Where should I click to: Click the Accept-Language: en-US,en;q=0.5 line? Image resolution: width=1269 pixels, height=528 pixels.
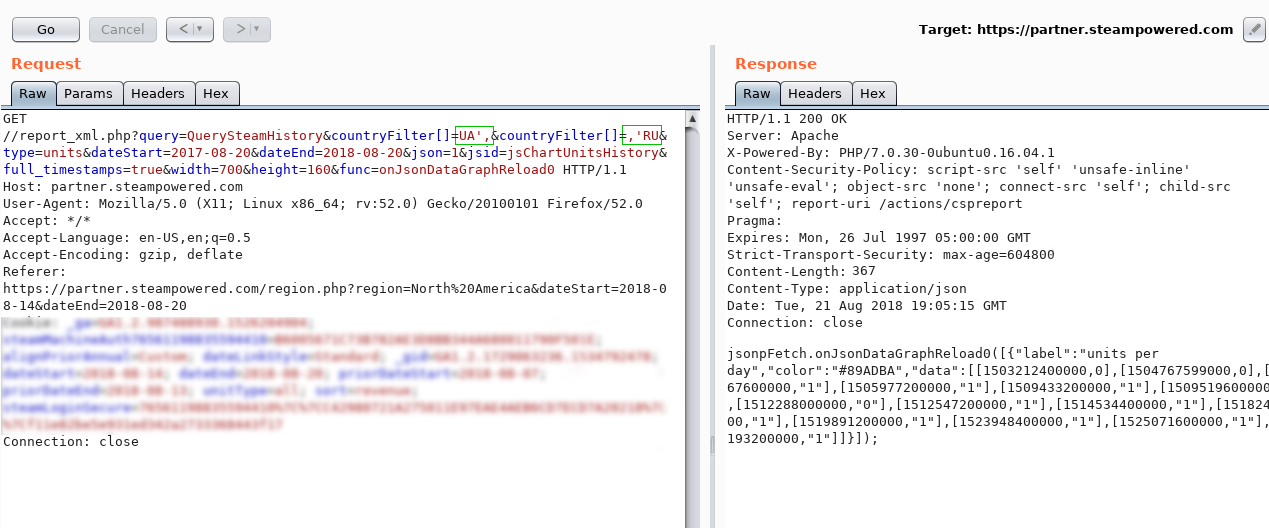pyautogui.click(x=127, y=238)
